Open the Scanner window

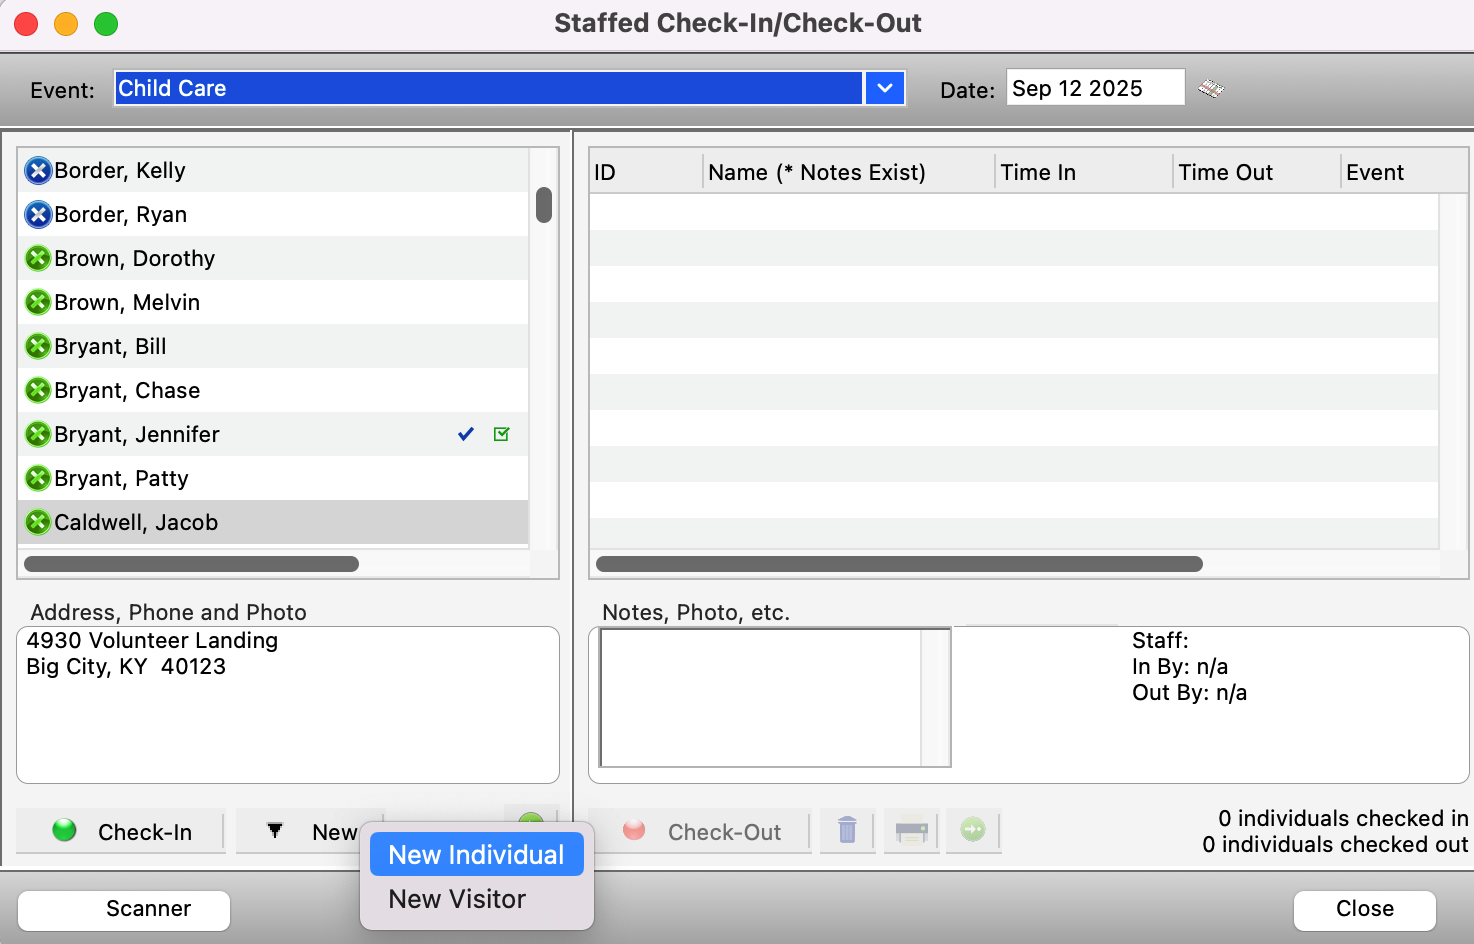pos(123,909)
